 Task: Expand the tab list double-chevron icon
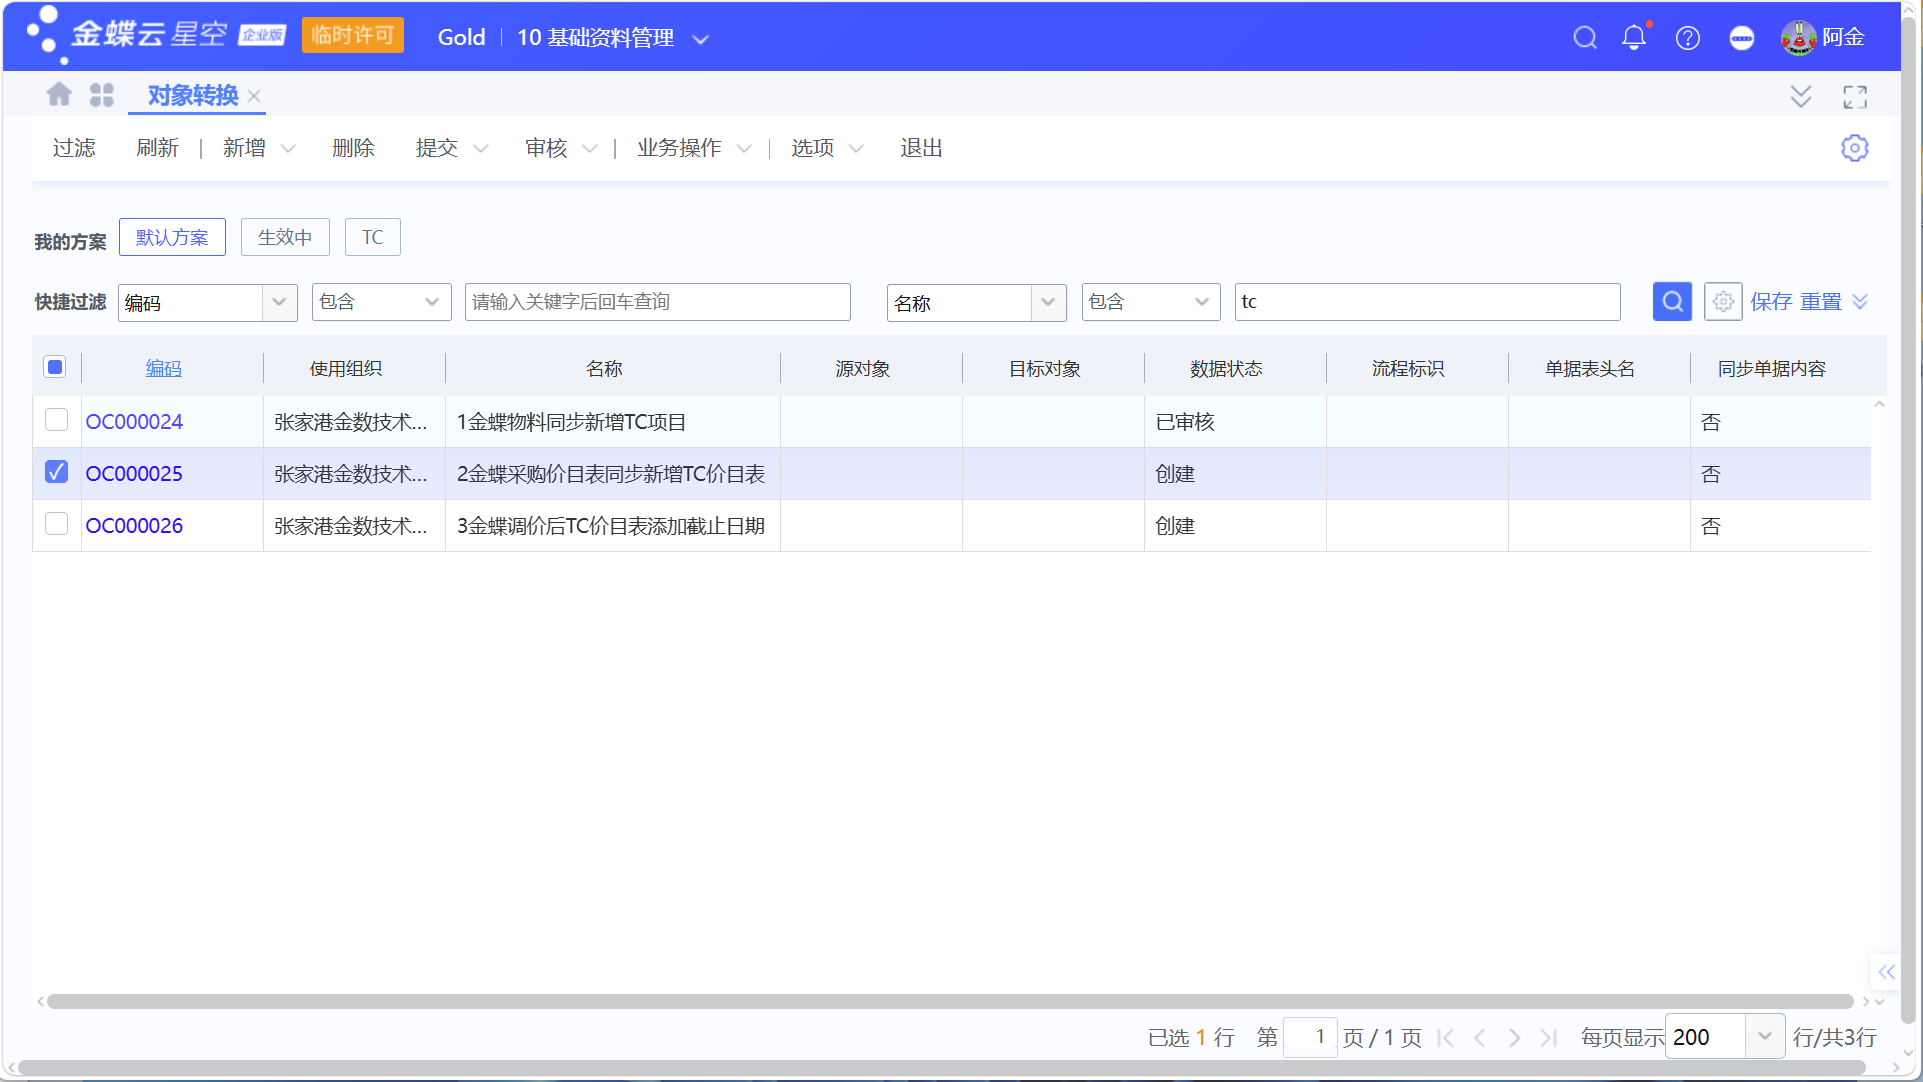pos(1801,96)
